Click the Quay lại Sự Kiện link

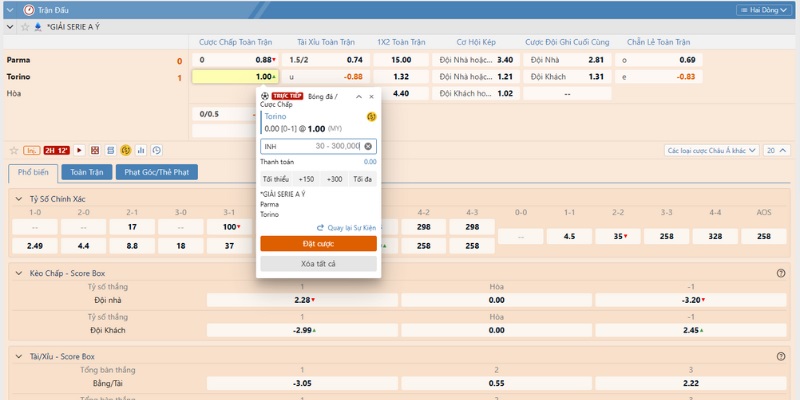tap(346, 227)
